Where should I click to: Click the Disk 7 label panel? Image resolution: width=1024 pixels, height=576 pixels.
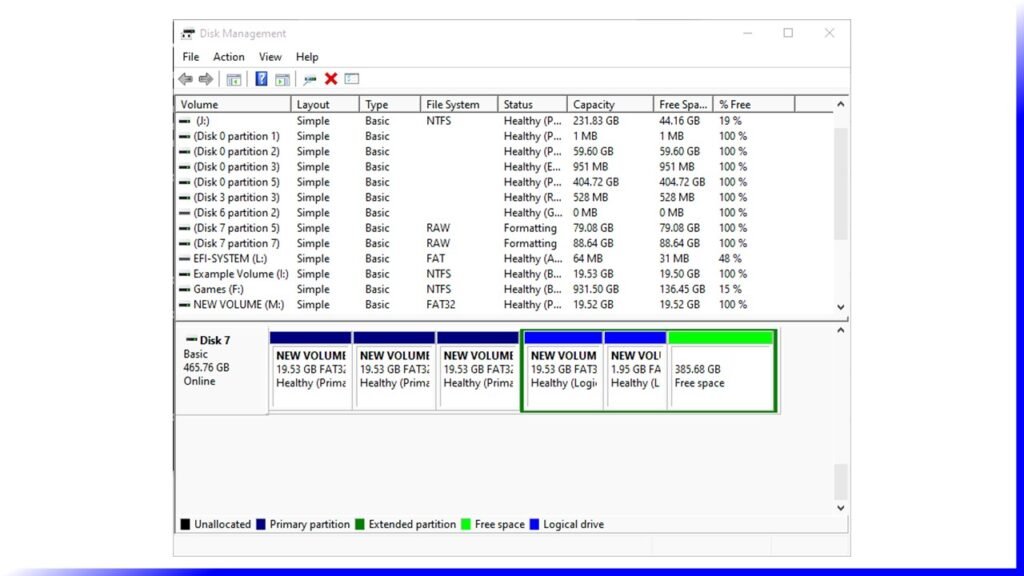tap(221, 368)
